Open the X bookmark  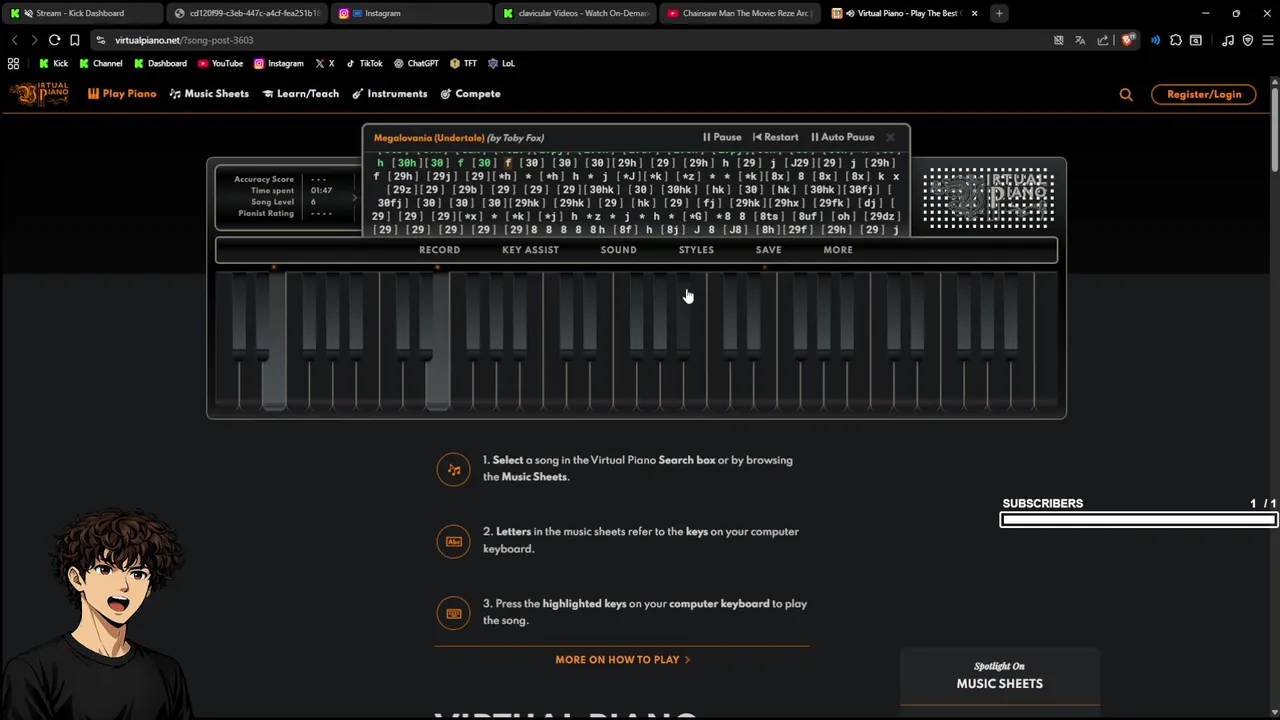(x=324, y=63)
